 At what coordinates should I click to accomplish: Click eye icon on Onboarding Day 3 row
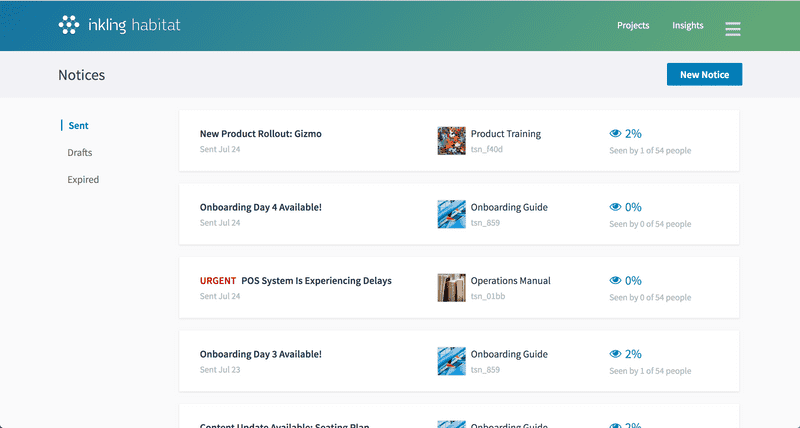615,354
